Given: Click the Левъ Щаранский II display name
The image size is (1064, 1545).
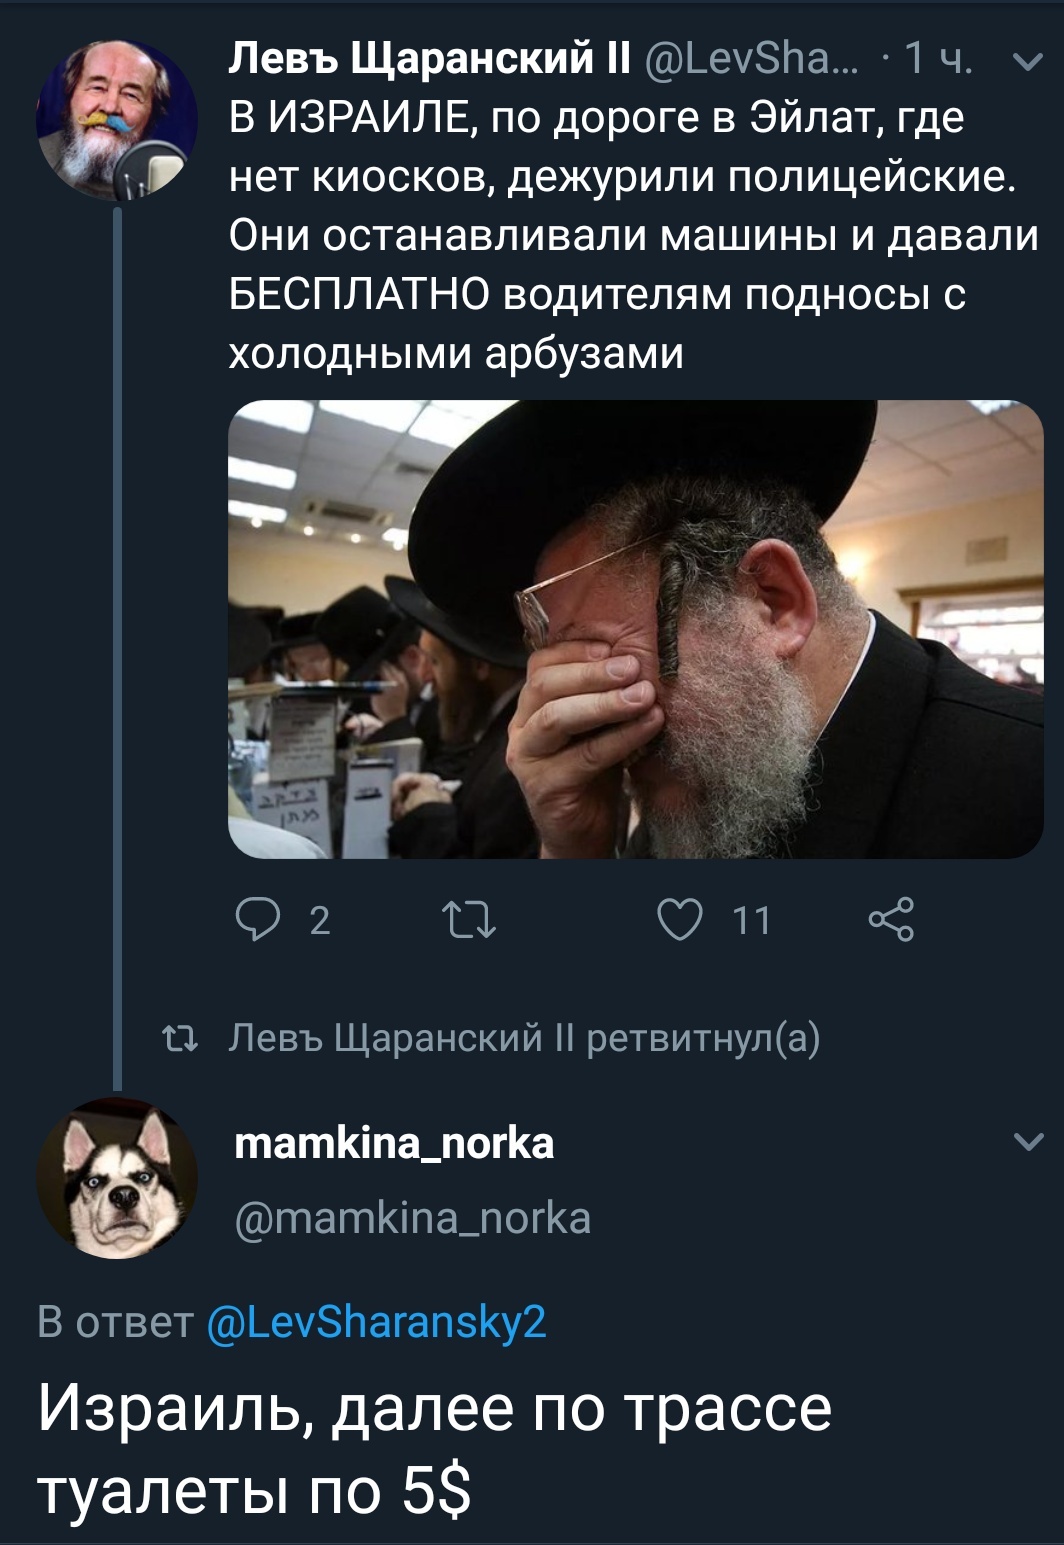Looking at the screenshot, I should [428, 60].
